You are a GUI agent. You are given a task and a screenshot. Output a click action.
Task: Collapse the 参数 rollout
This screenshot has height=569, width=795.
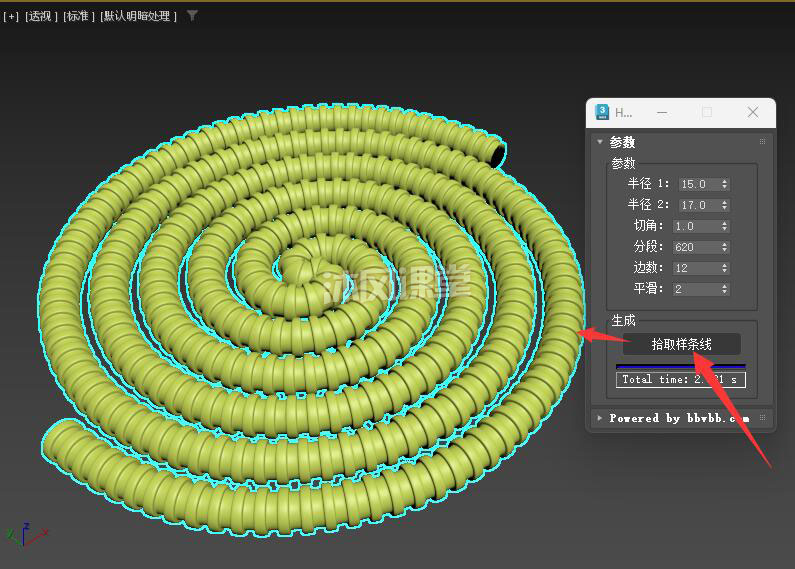tap(600, 142)
